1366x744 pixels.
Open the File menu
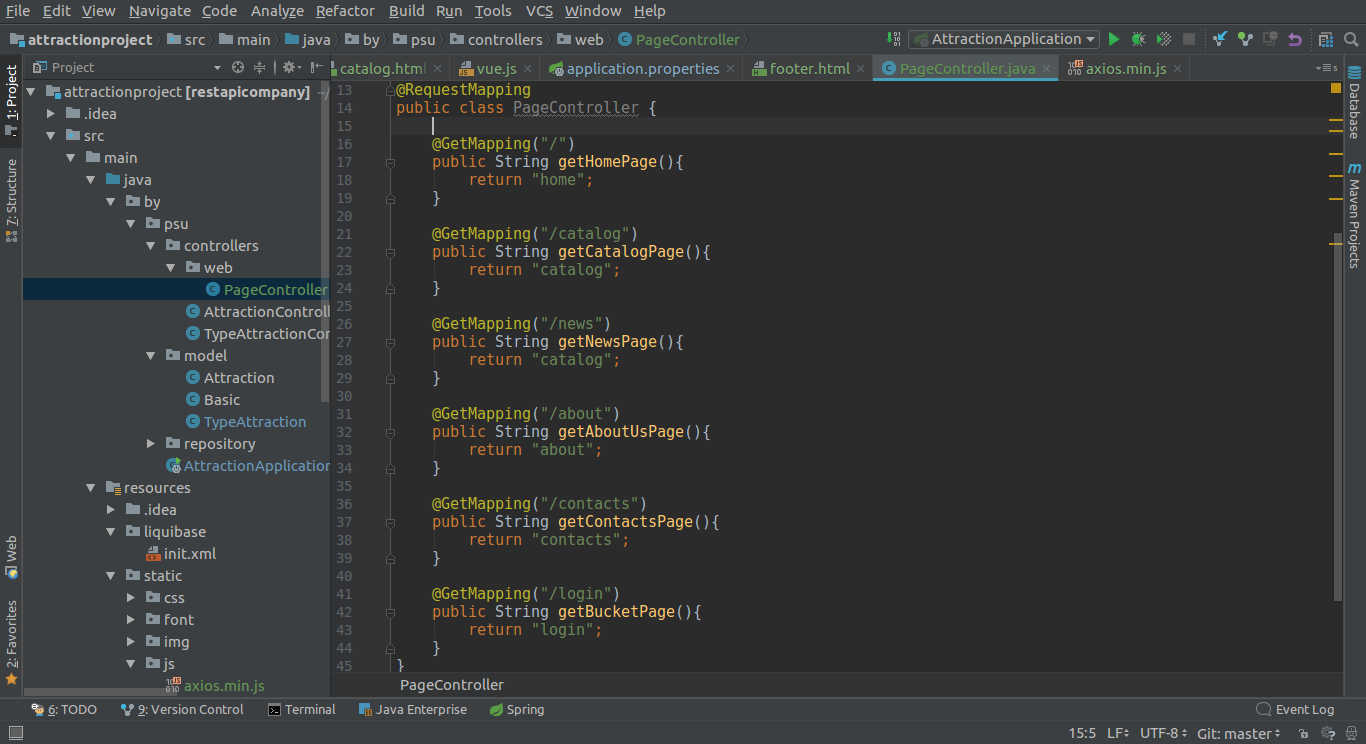point(18,11)
